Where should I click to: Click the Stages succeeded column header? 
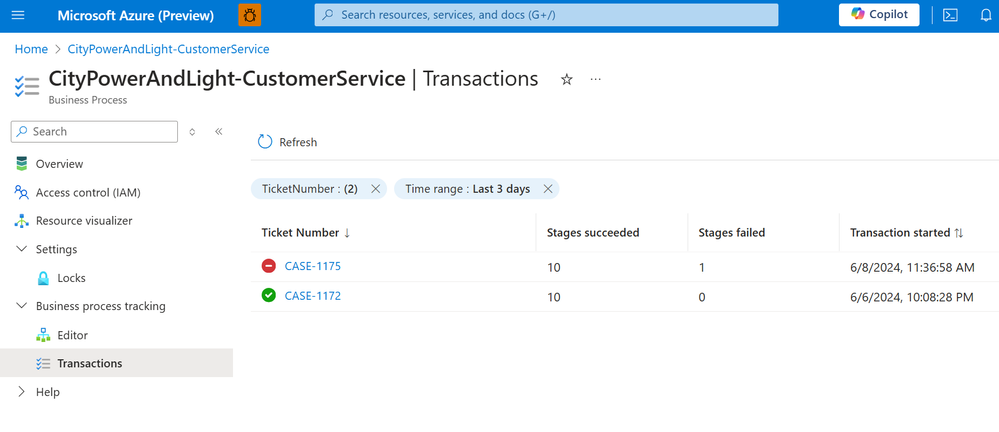click(x=593, y=233)
